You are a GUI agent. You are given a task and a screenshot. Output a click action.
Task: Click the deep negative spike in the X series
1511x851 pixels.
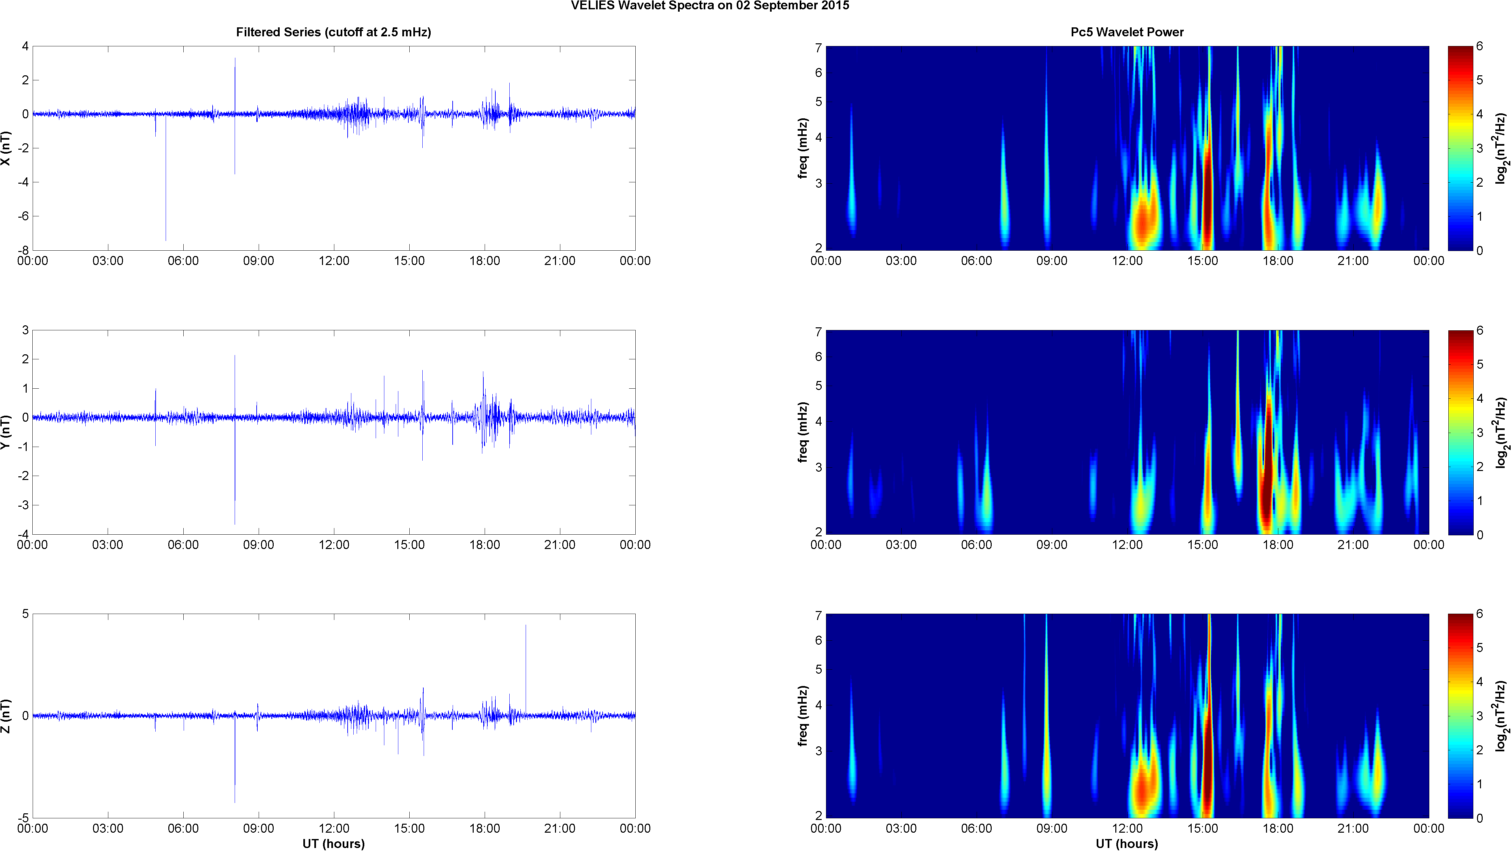pos(166,180)
